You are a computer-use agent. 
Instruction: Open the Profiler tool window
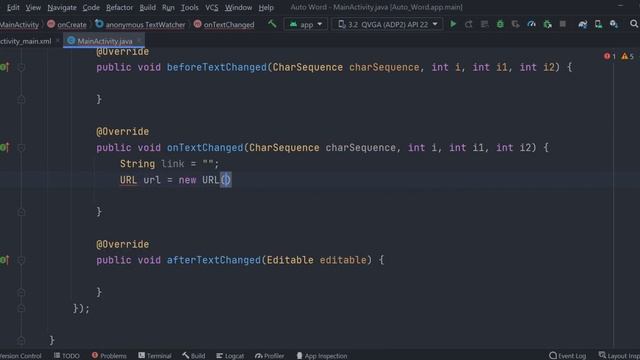[269, 356]
